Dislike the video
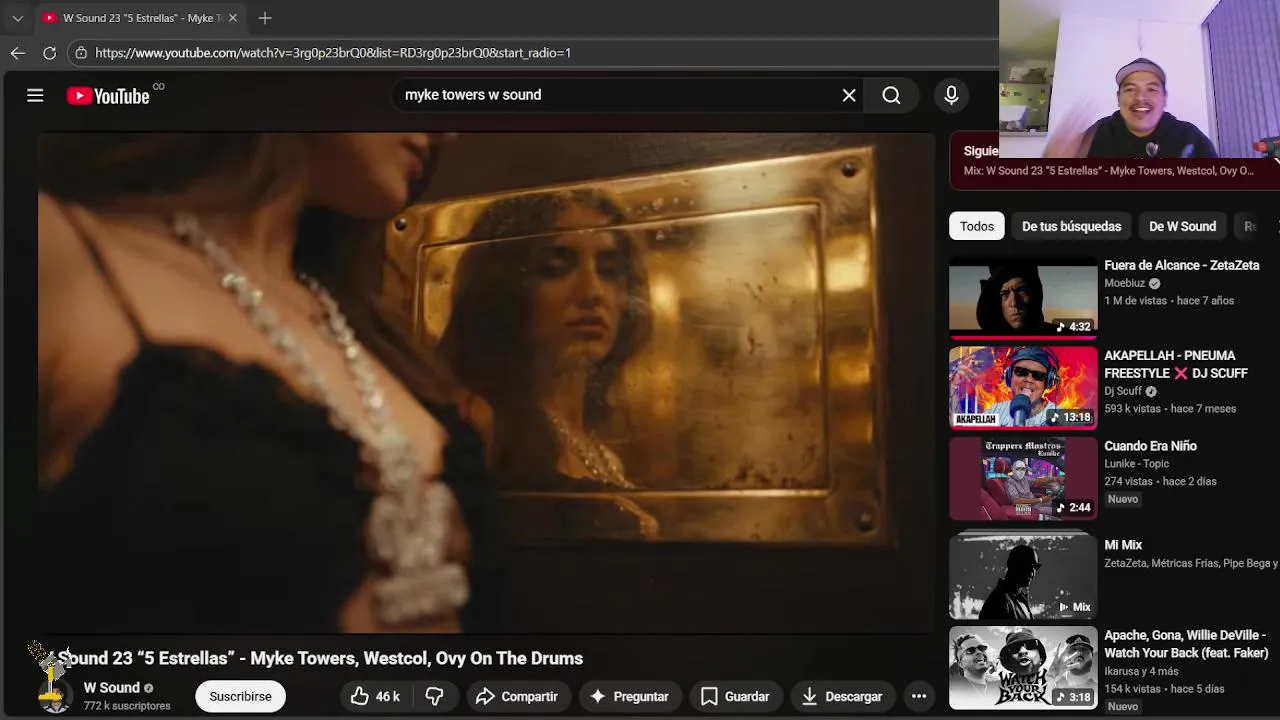 [x=435, y=696]
